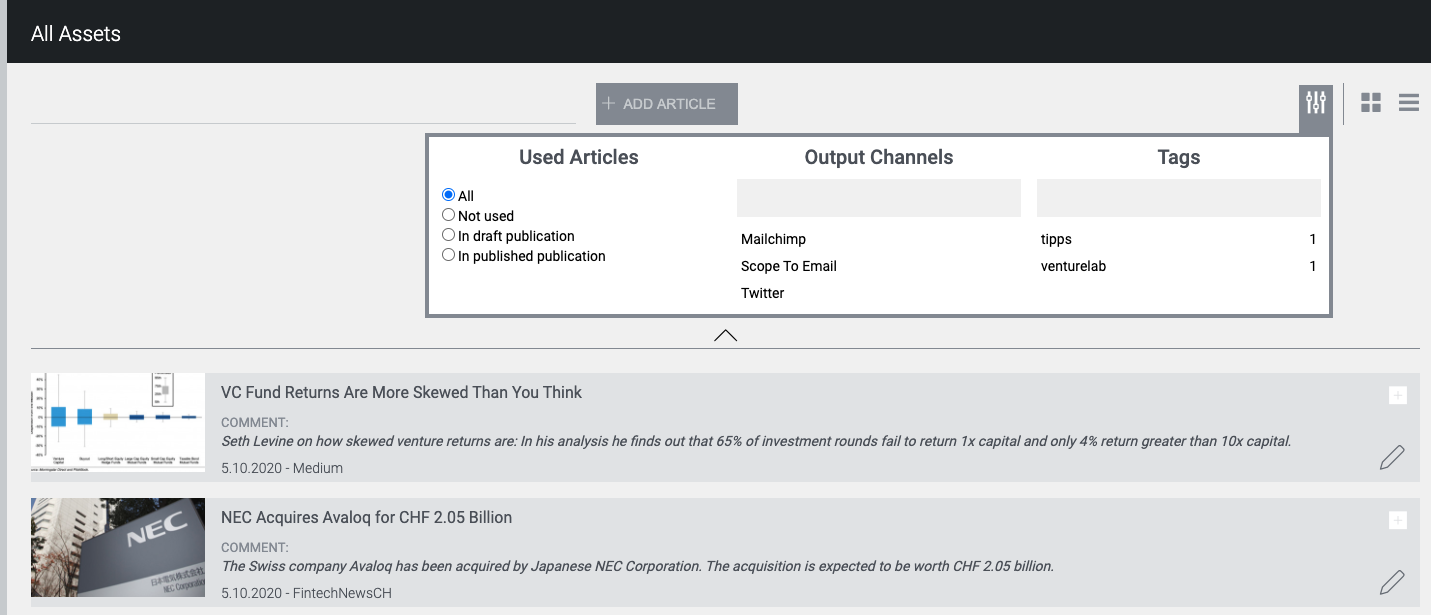Viewport: 1431px width, 615px height.
Task: Collapse the filter panel with the chevron
Action: (726, 335)
